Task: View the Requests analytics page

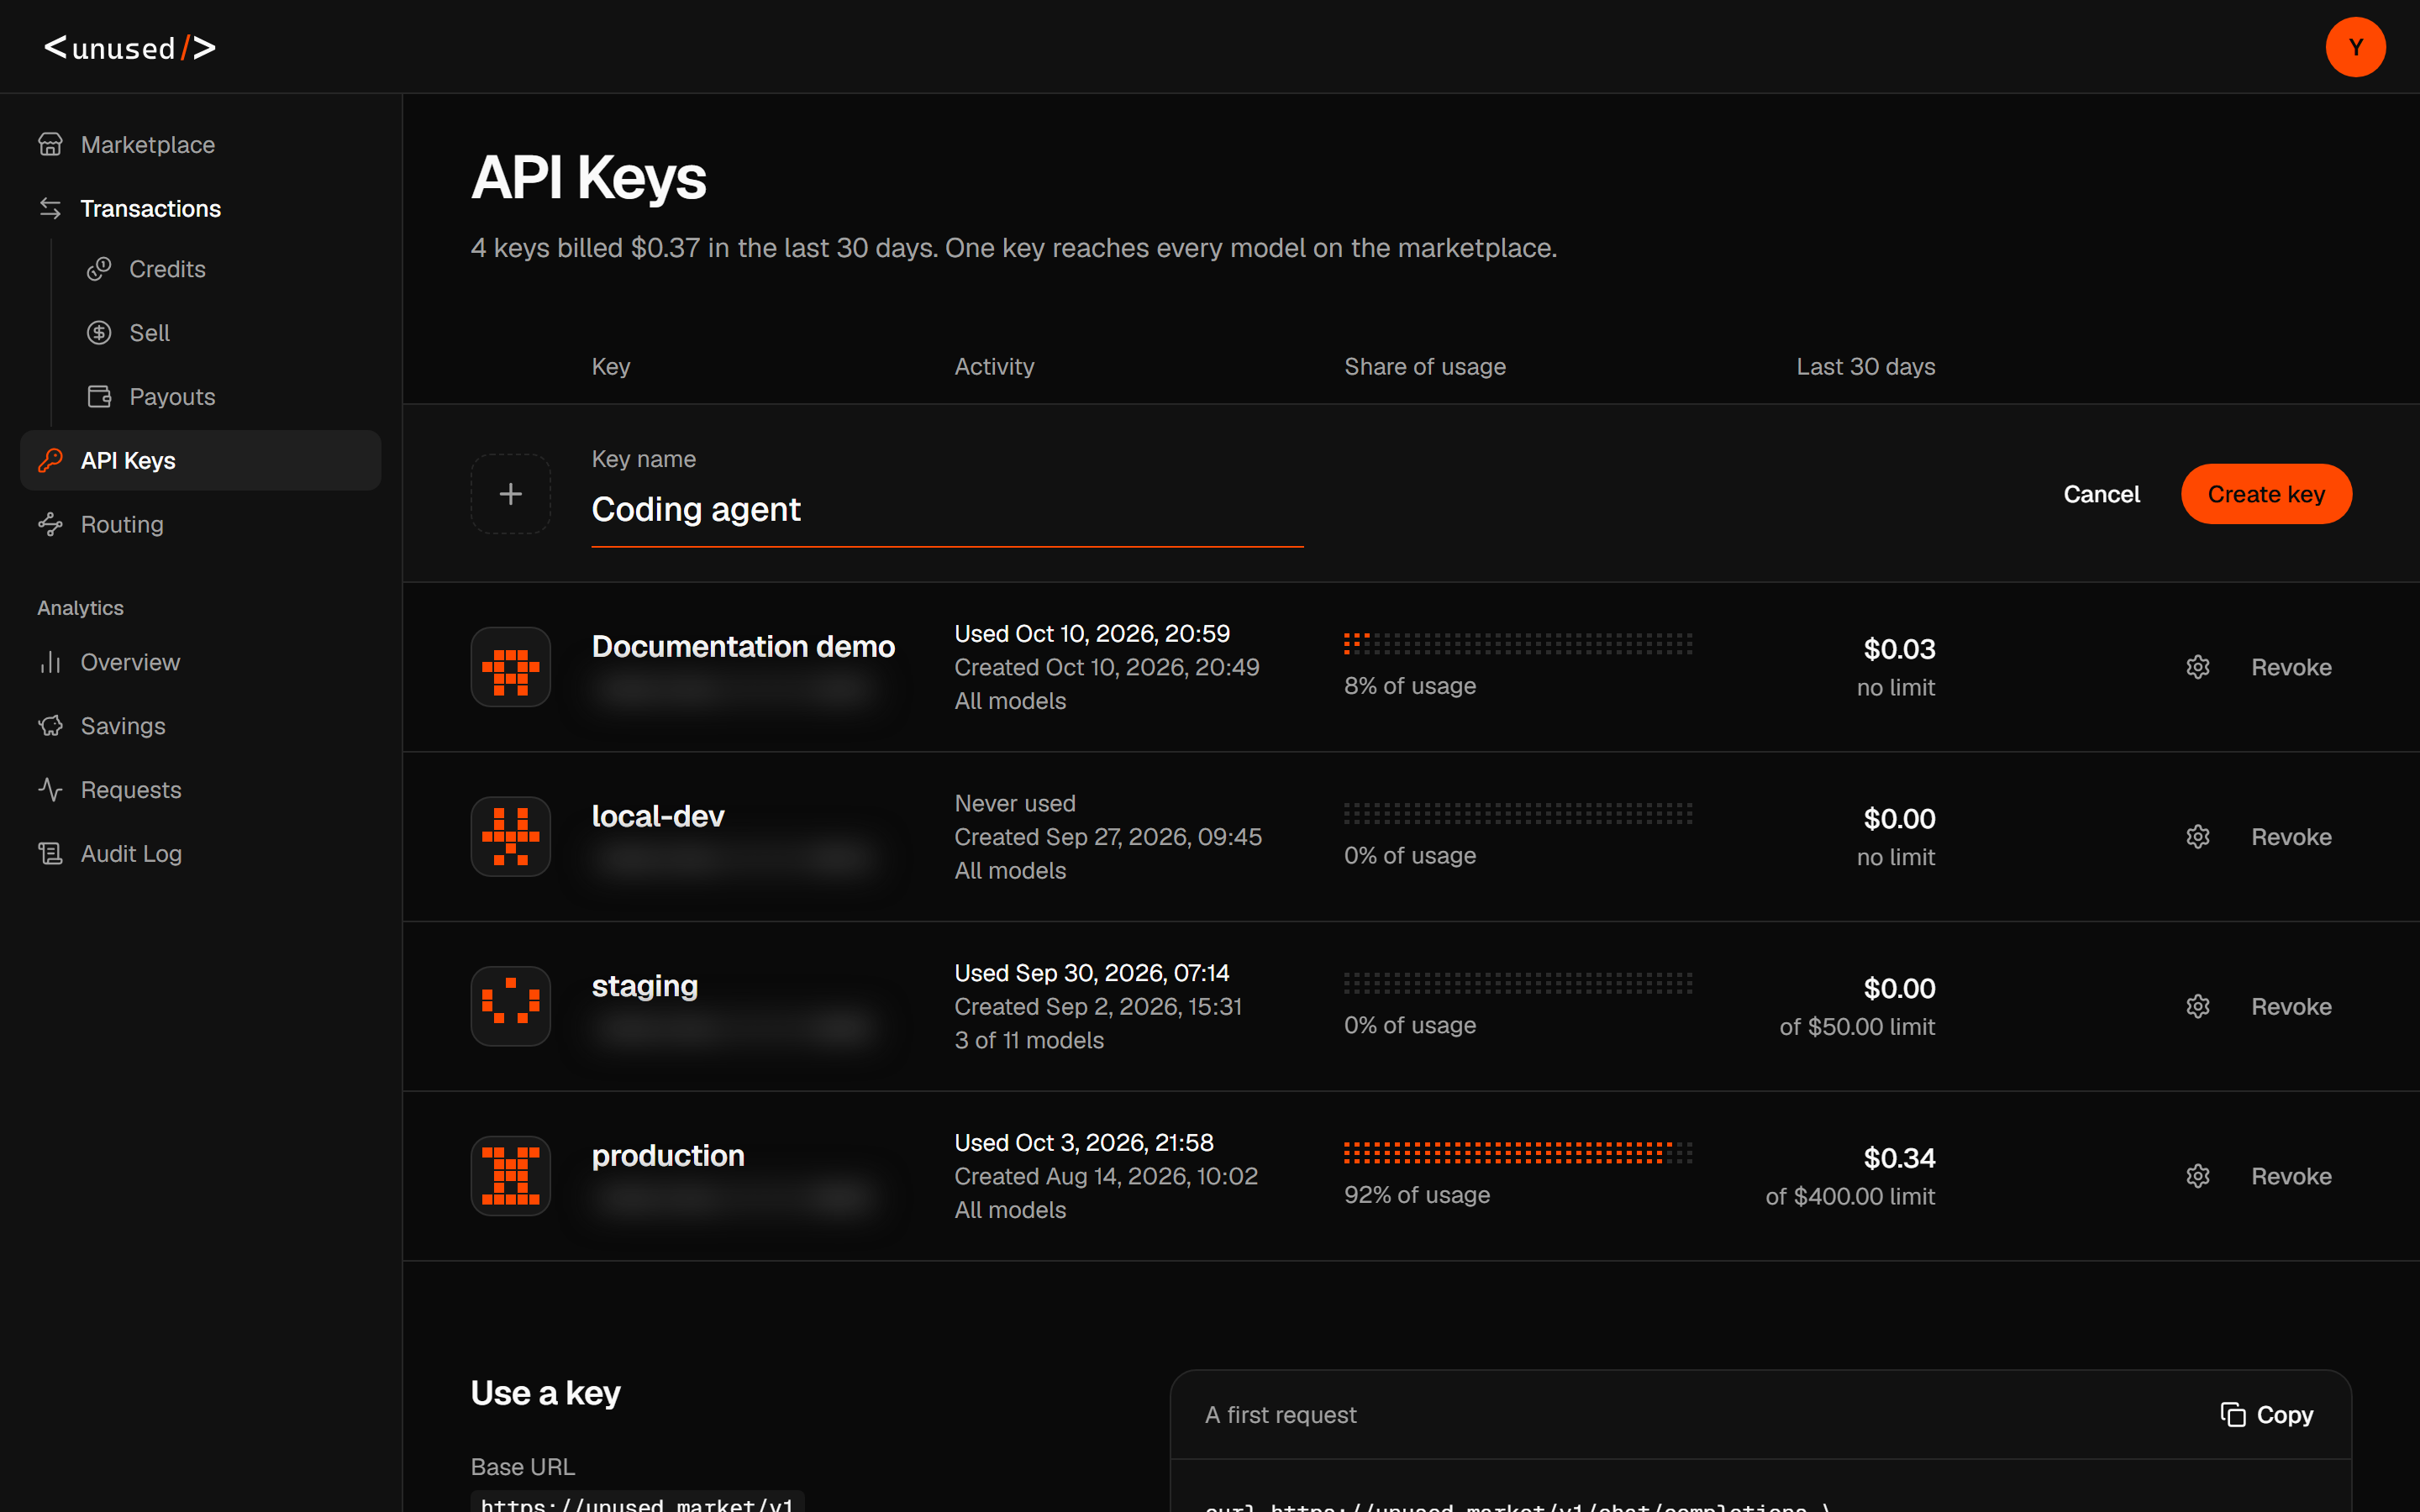Action: (x=200, y=791)
